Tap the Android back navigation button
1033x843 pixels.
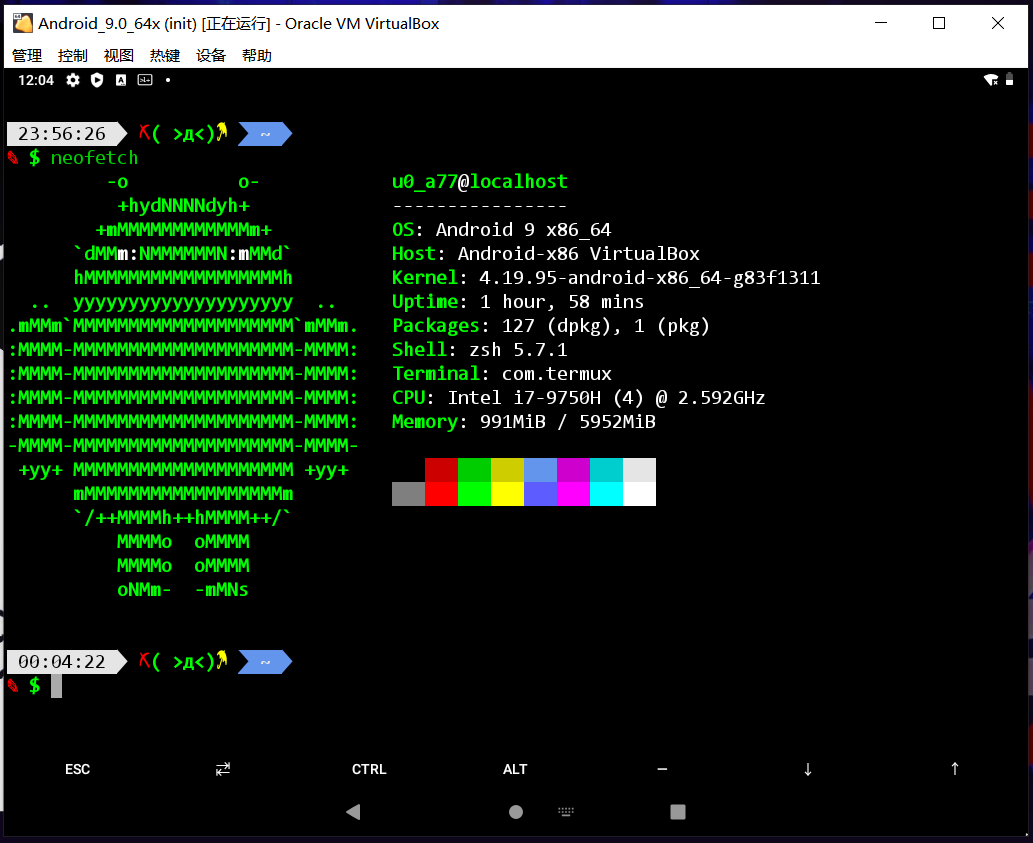353,812
